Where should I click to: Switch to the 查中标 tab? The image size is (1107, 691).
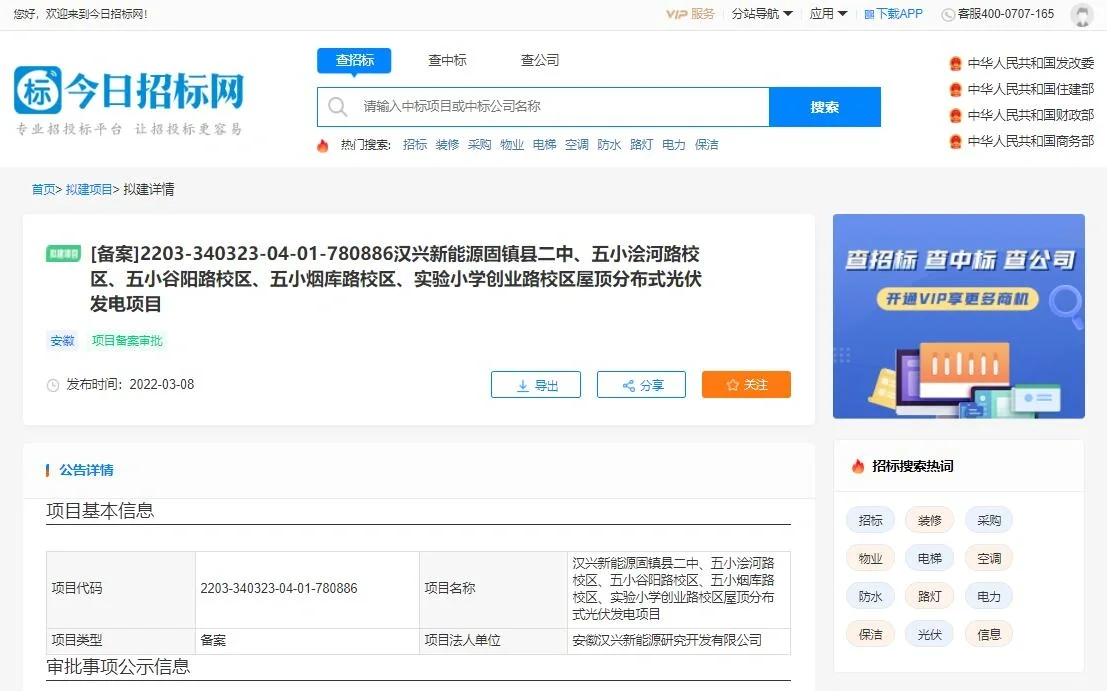pyautogui.click(x=447, y=60)
